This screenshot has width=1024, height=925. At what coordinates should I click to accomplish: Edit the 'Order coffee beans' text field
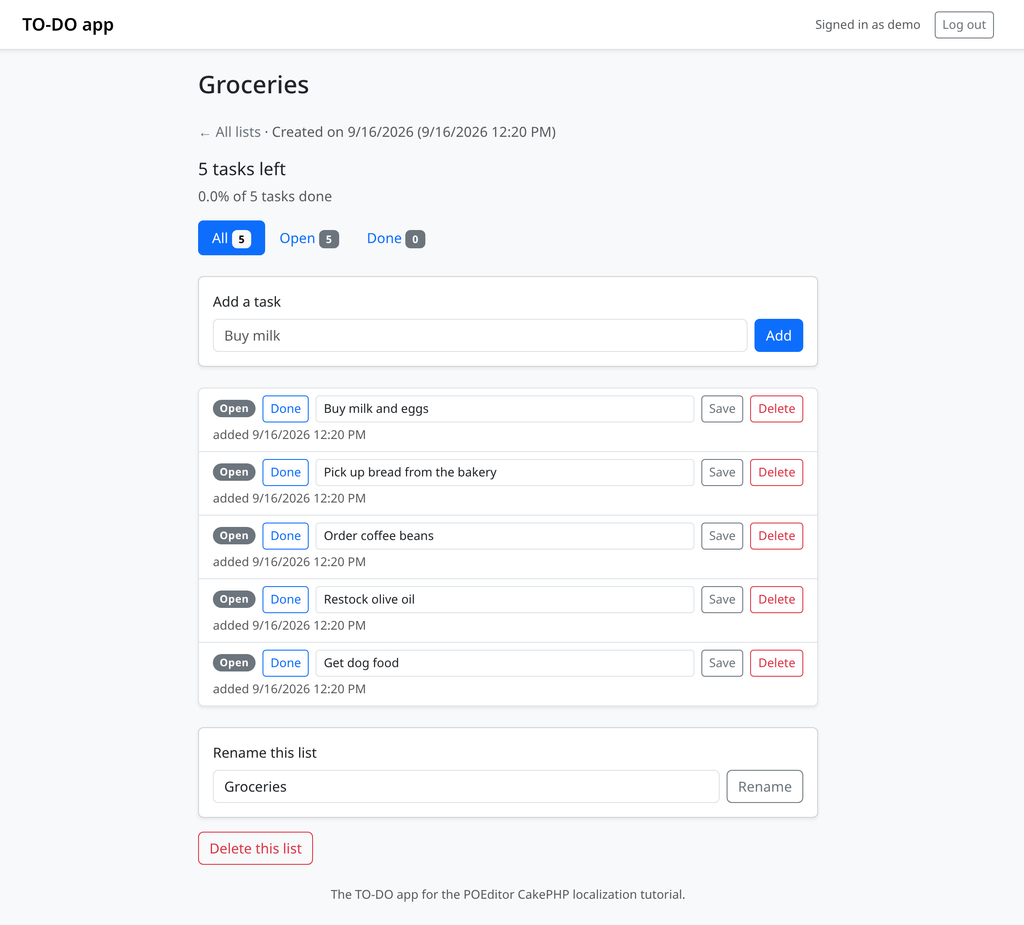pyautogui.click(x=504, y=536)
